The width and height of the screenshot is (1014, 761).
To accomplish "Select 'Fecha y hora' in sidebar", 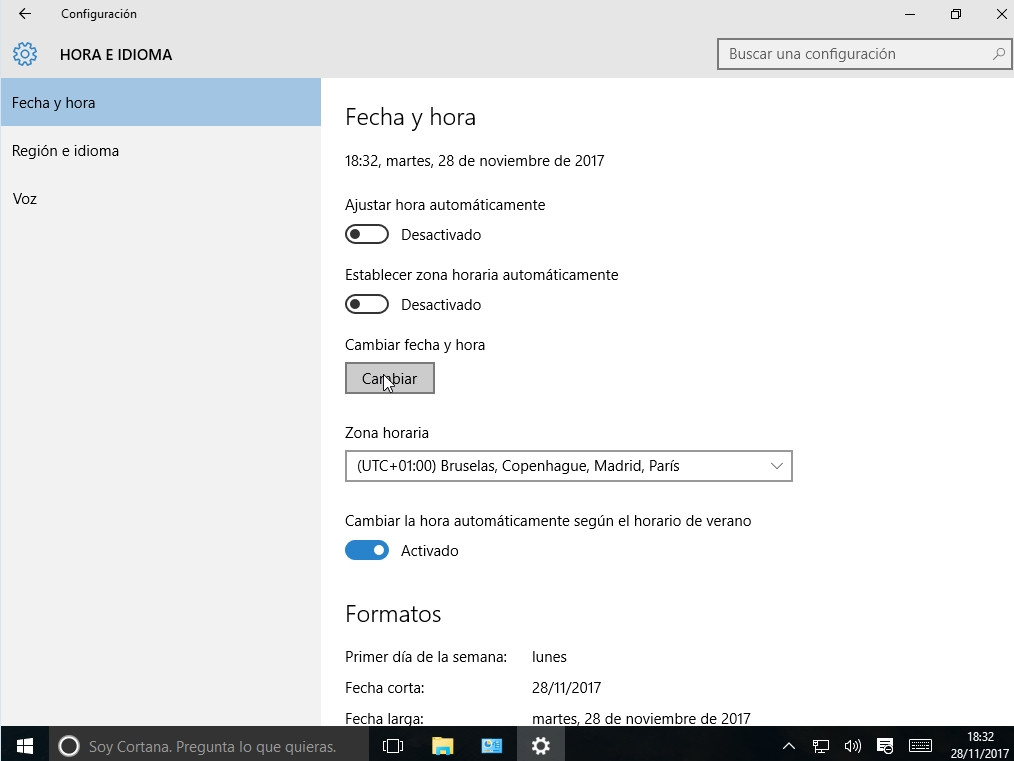I will 54,103.
